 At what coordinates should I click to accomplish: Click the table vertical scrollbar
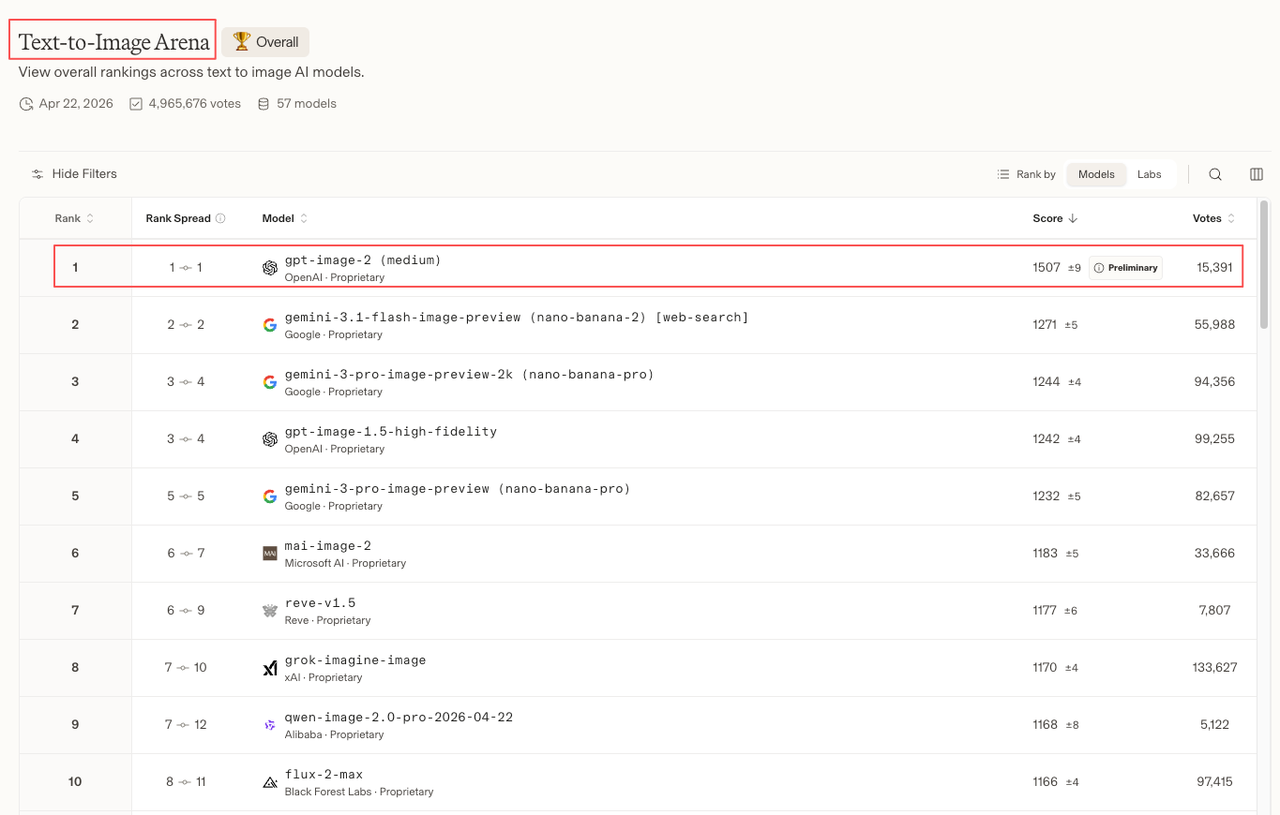point(1264,264)
